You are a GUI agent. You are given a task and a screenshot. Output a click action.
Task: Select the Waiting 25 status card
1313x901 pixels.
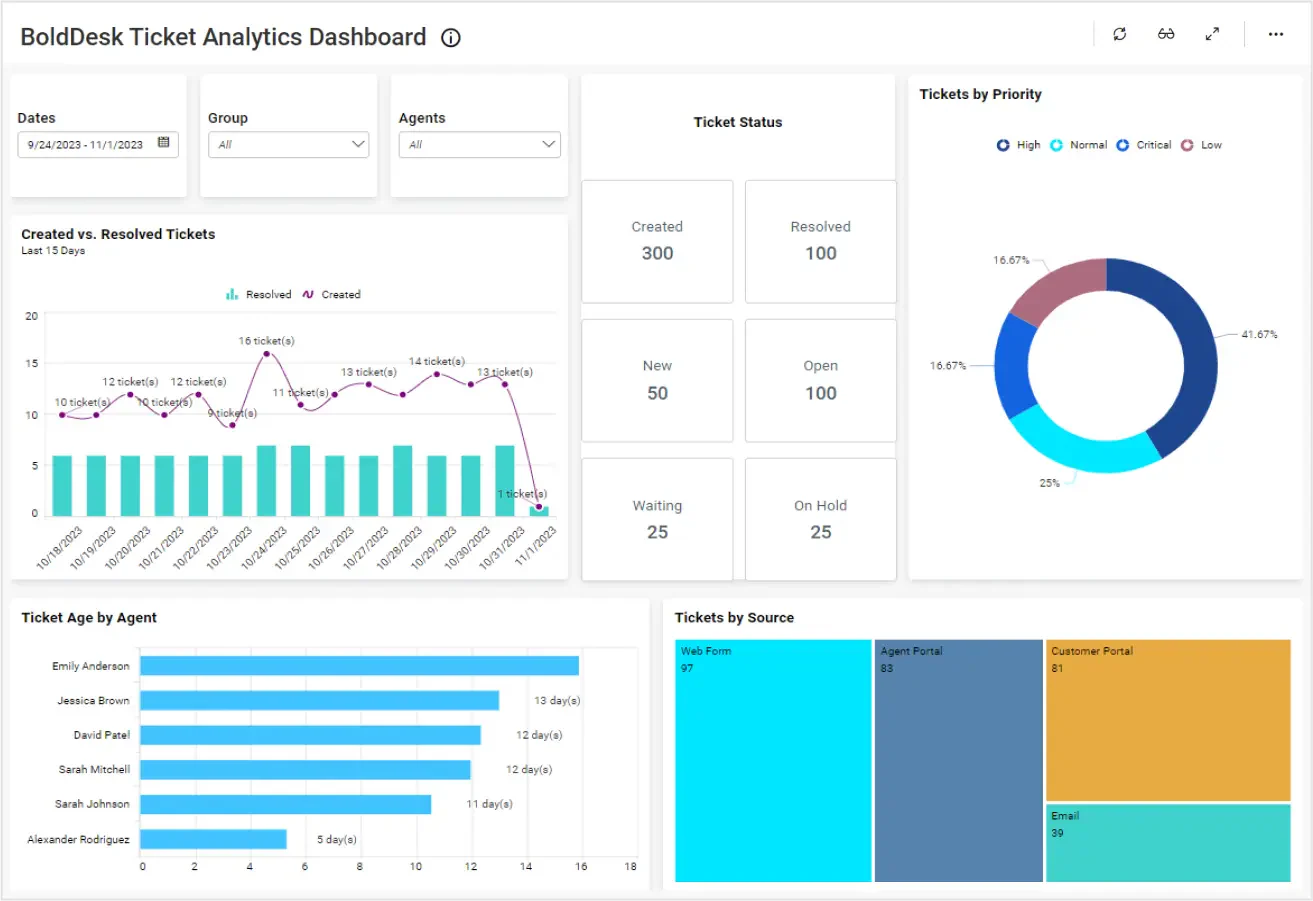pyautogui.click(x=657, y=520)
